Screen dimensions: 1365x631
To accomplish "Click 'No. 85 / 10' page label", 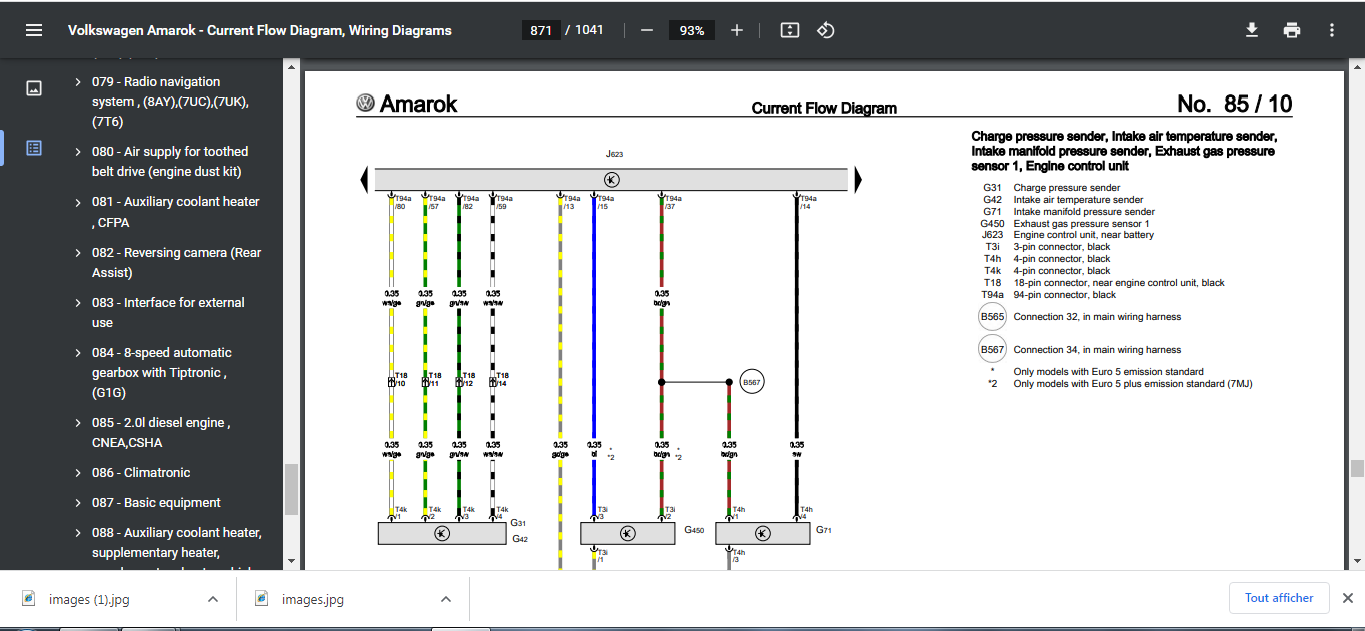I will point(1234,104).
